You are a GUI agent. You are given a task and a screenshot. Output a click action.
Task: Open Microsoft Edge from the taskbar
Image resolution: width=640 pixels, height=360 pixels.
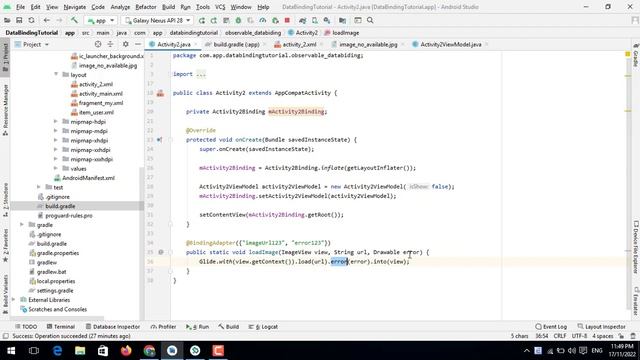pos(57,351)
